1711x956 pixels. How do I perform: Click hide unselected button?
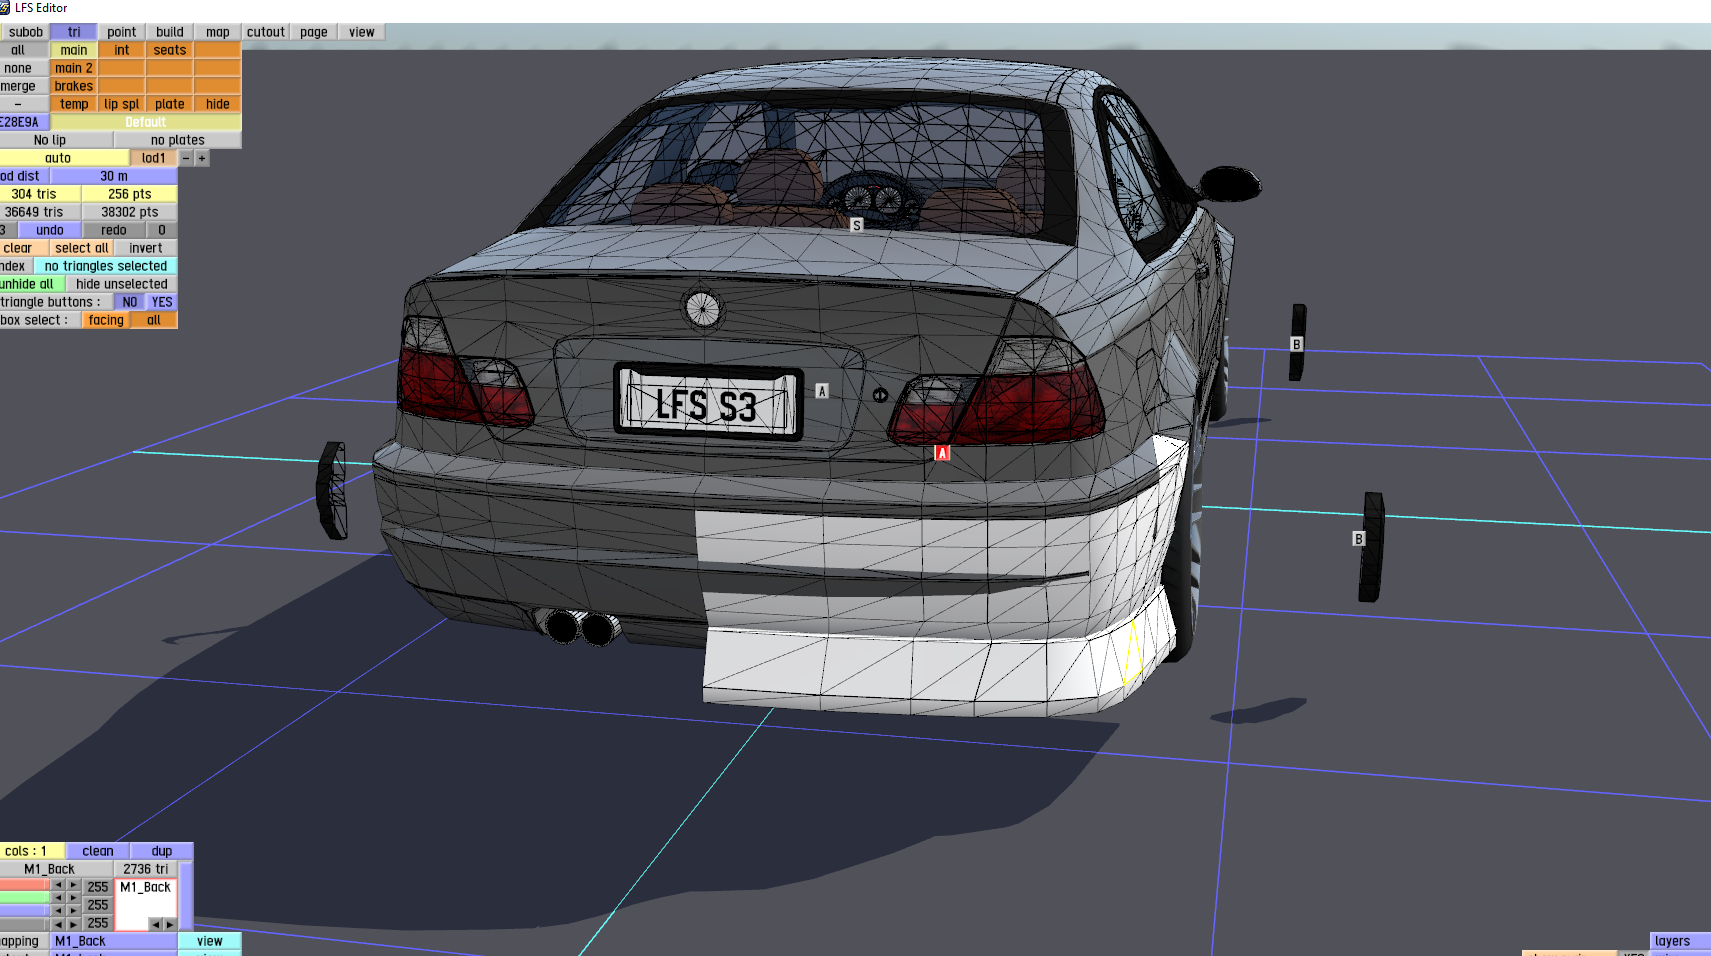(122, 284)
